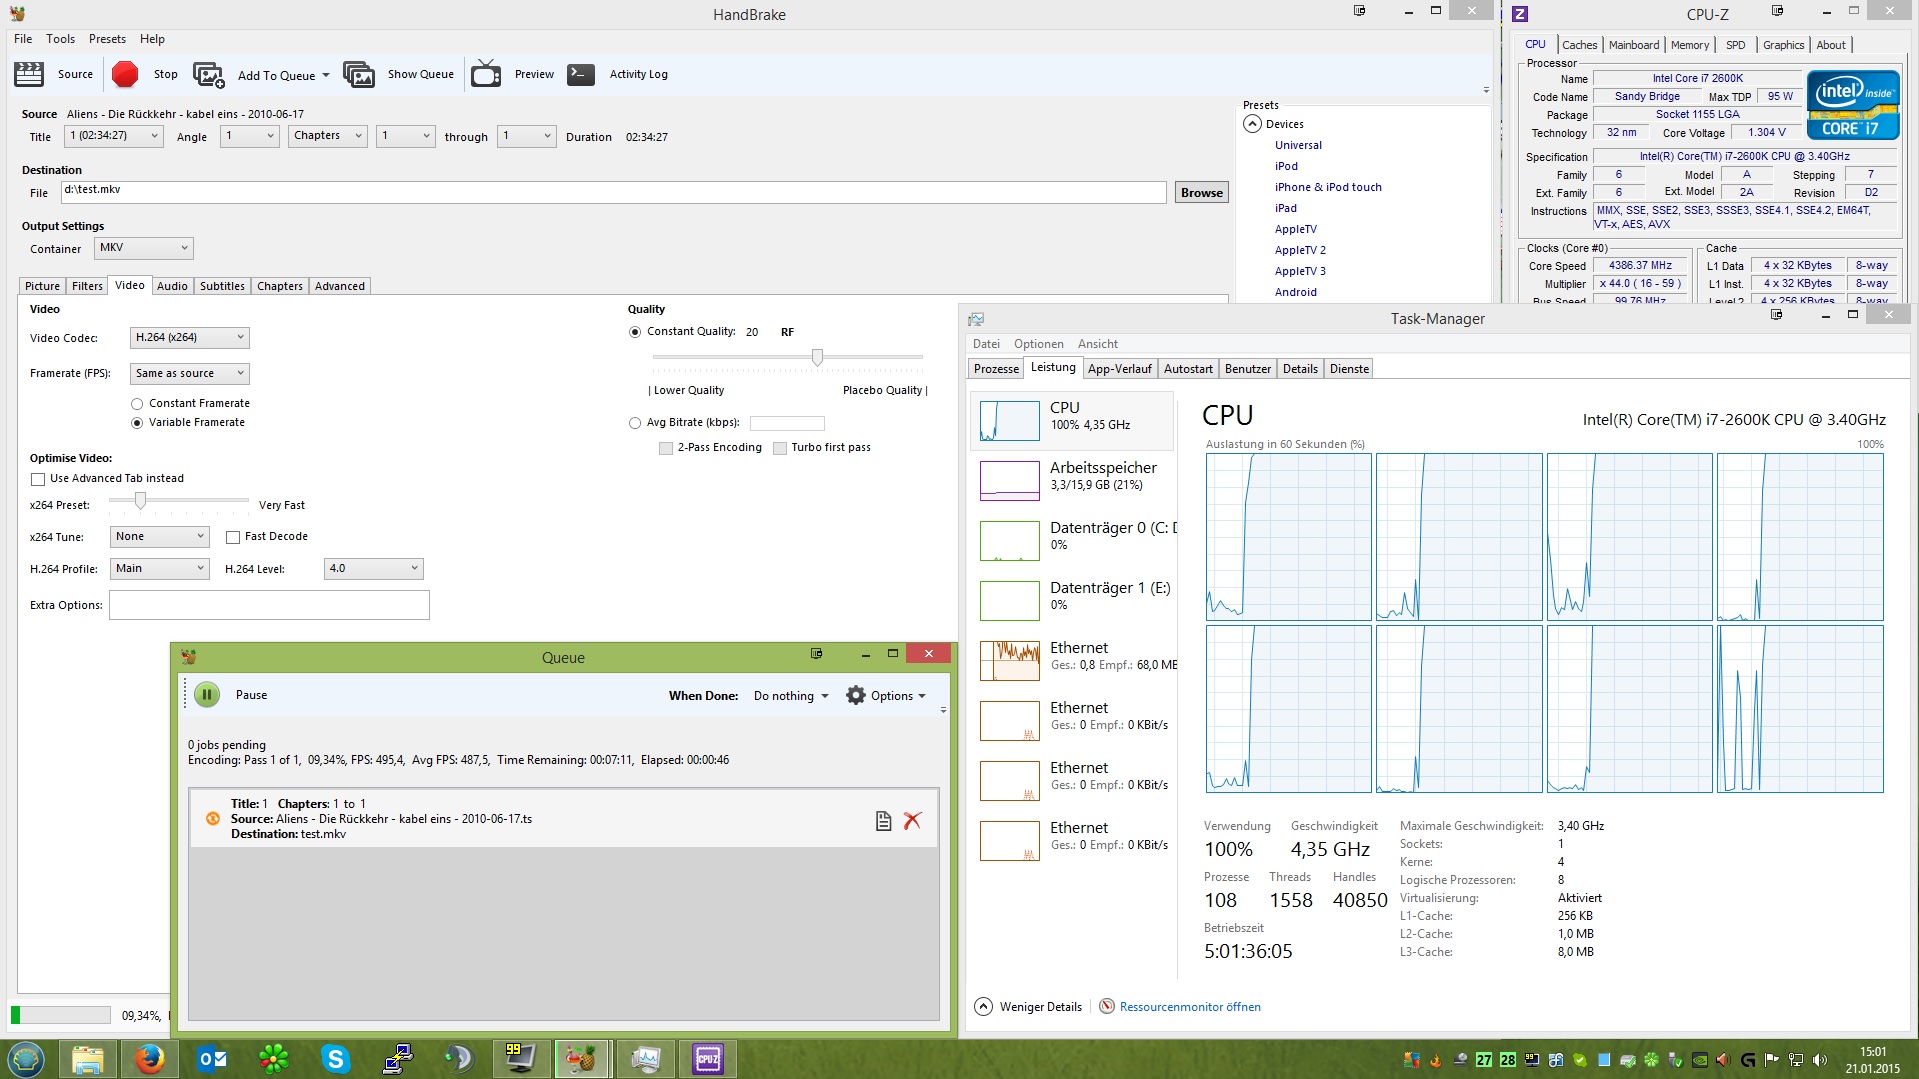Click the Windows Start orb

26,1058
